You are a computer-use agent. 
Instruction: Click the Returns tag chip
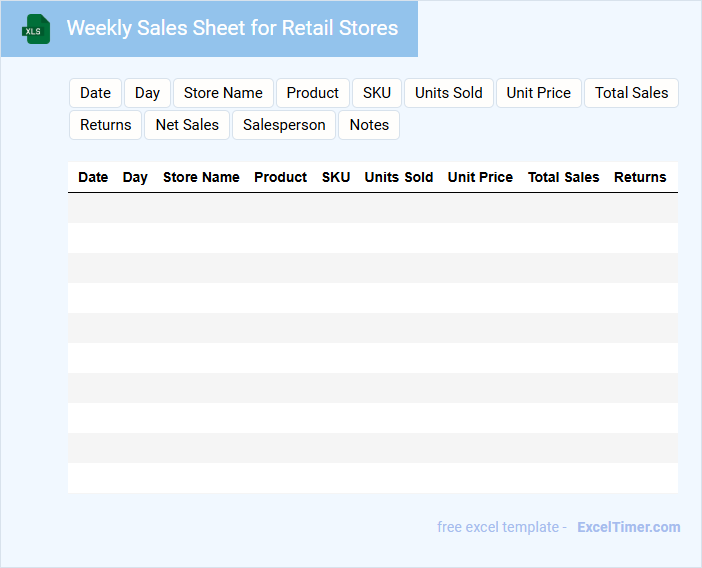(x=105, y=125)
